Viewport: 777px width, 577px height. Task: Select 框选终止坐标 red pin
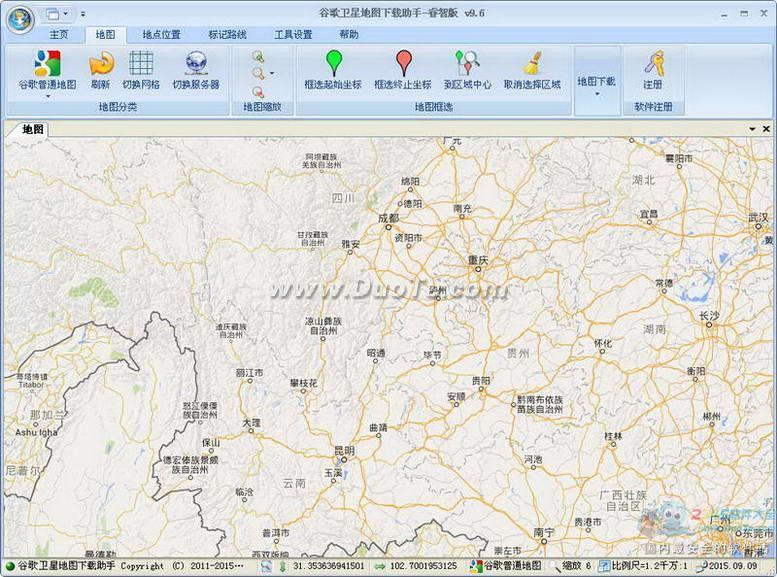tap(404, 62)
